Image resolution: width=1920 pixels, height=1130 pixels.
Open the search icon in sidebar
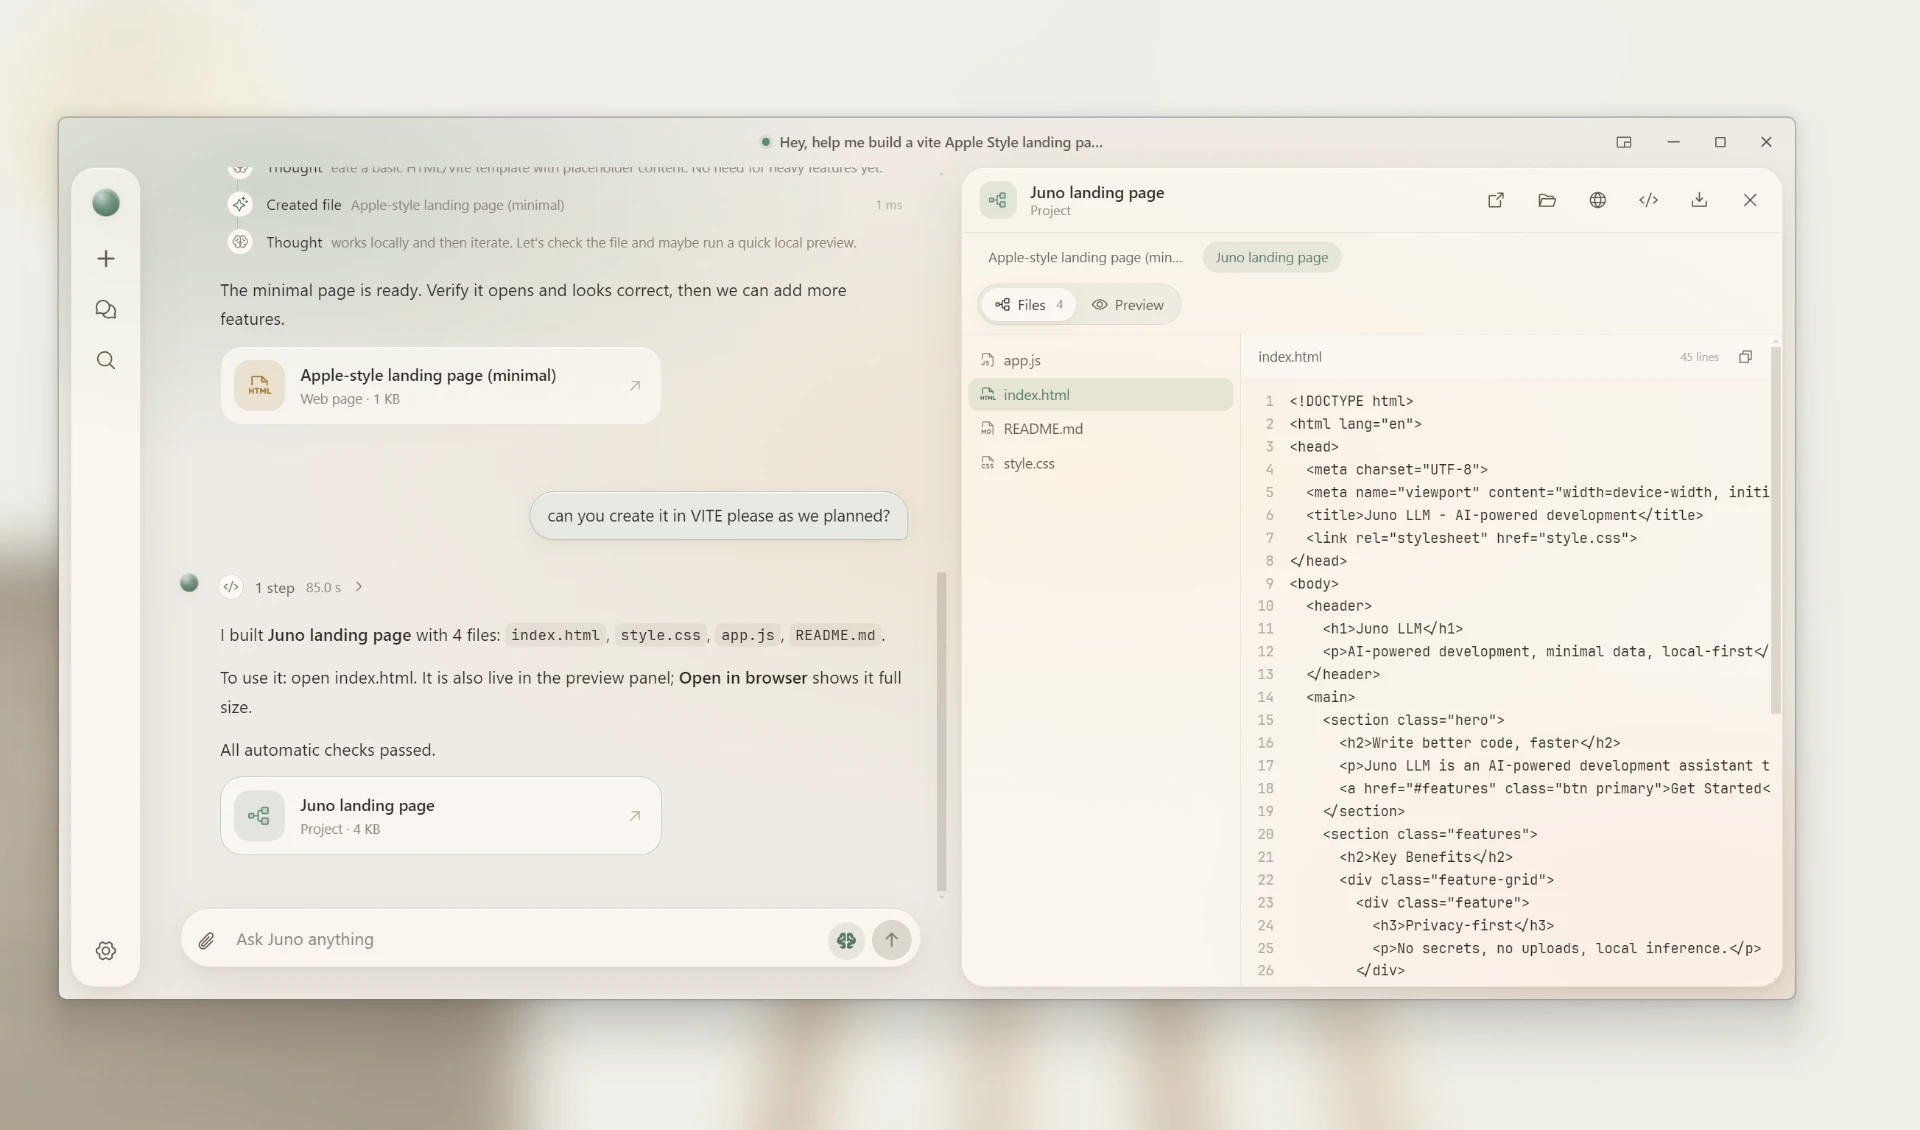pyautogui.click(x=106, y=360)
